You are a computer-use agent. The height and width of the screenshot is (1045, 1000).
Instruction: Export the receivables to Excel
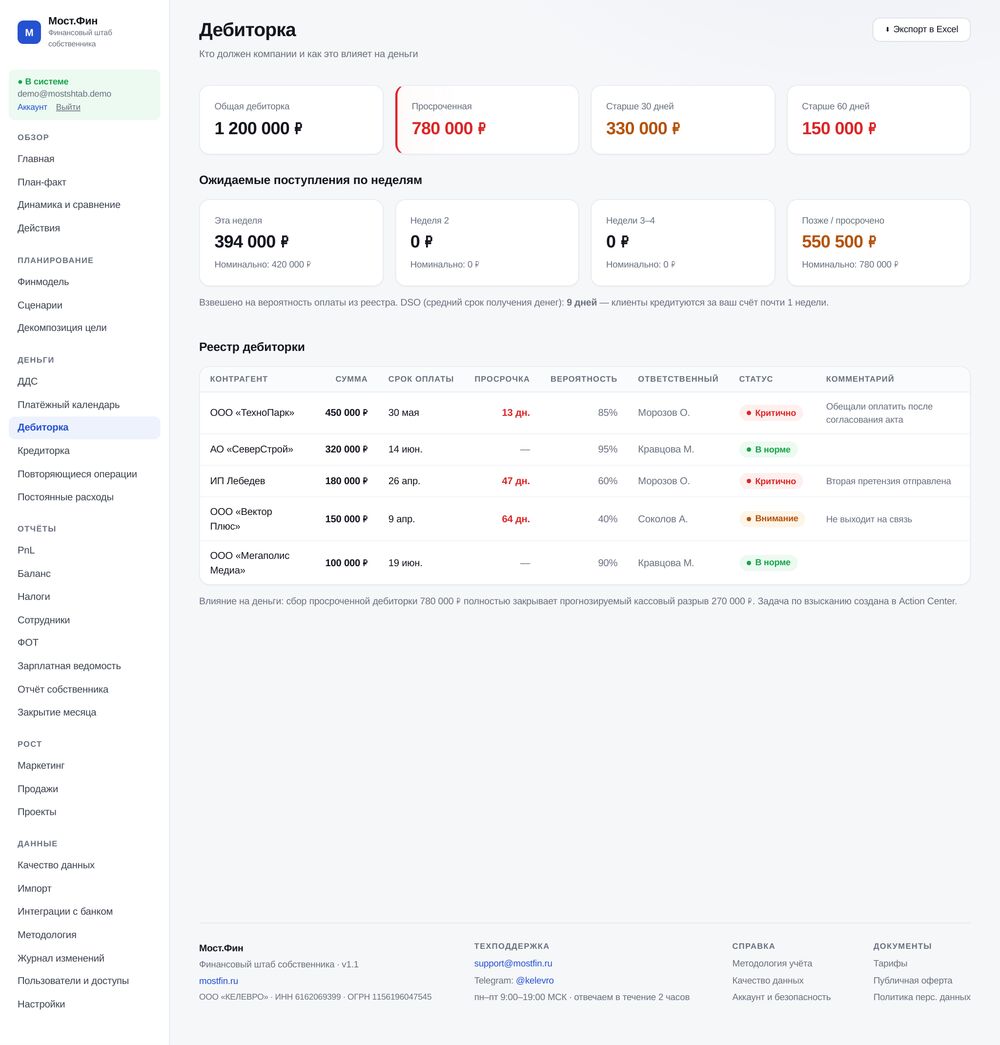[921, 29]
